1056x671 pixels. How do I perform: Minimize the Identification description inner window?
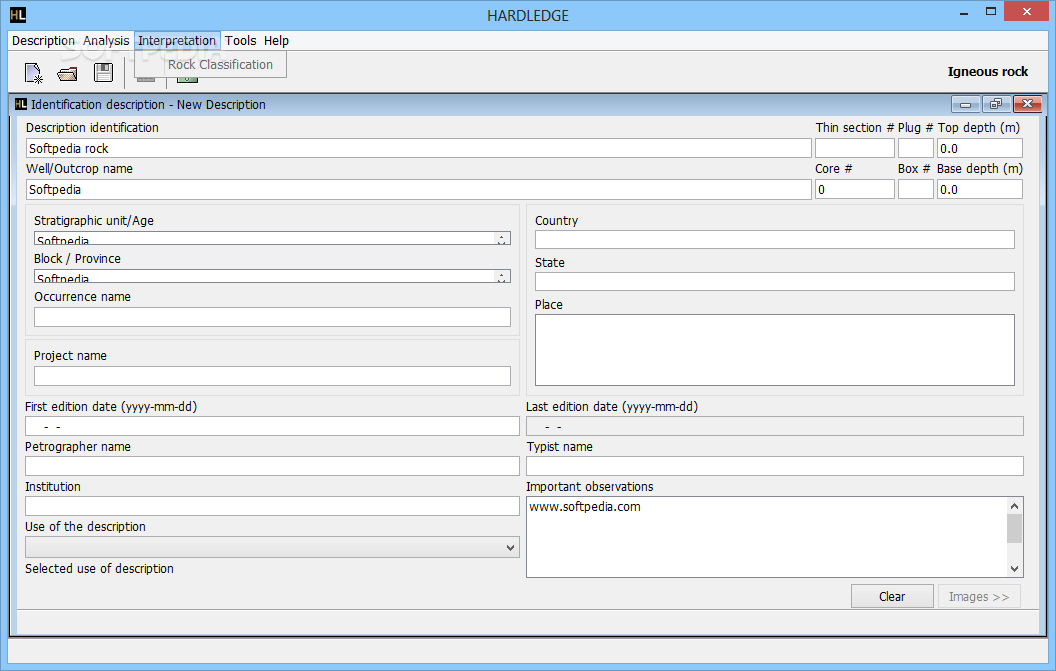click(x=965, y=104)
